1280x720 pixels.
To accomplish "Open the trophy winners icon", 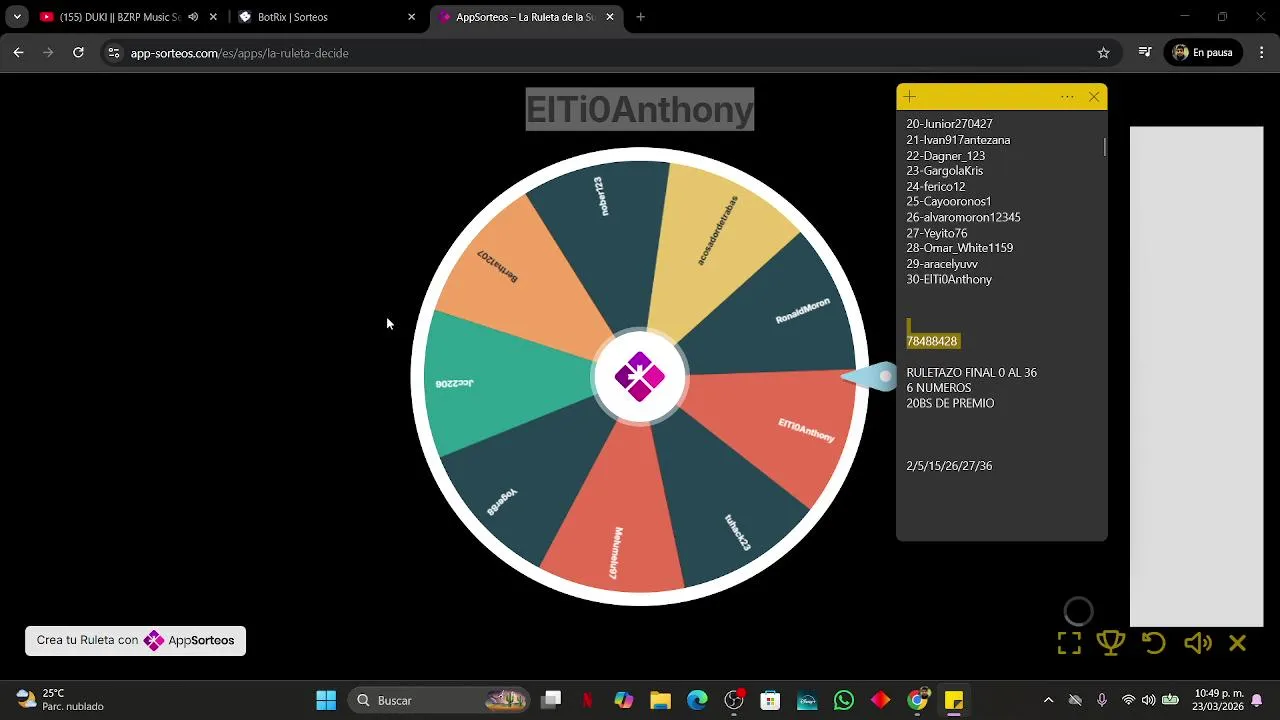I will tap(1111, 642).
